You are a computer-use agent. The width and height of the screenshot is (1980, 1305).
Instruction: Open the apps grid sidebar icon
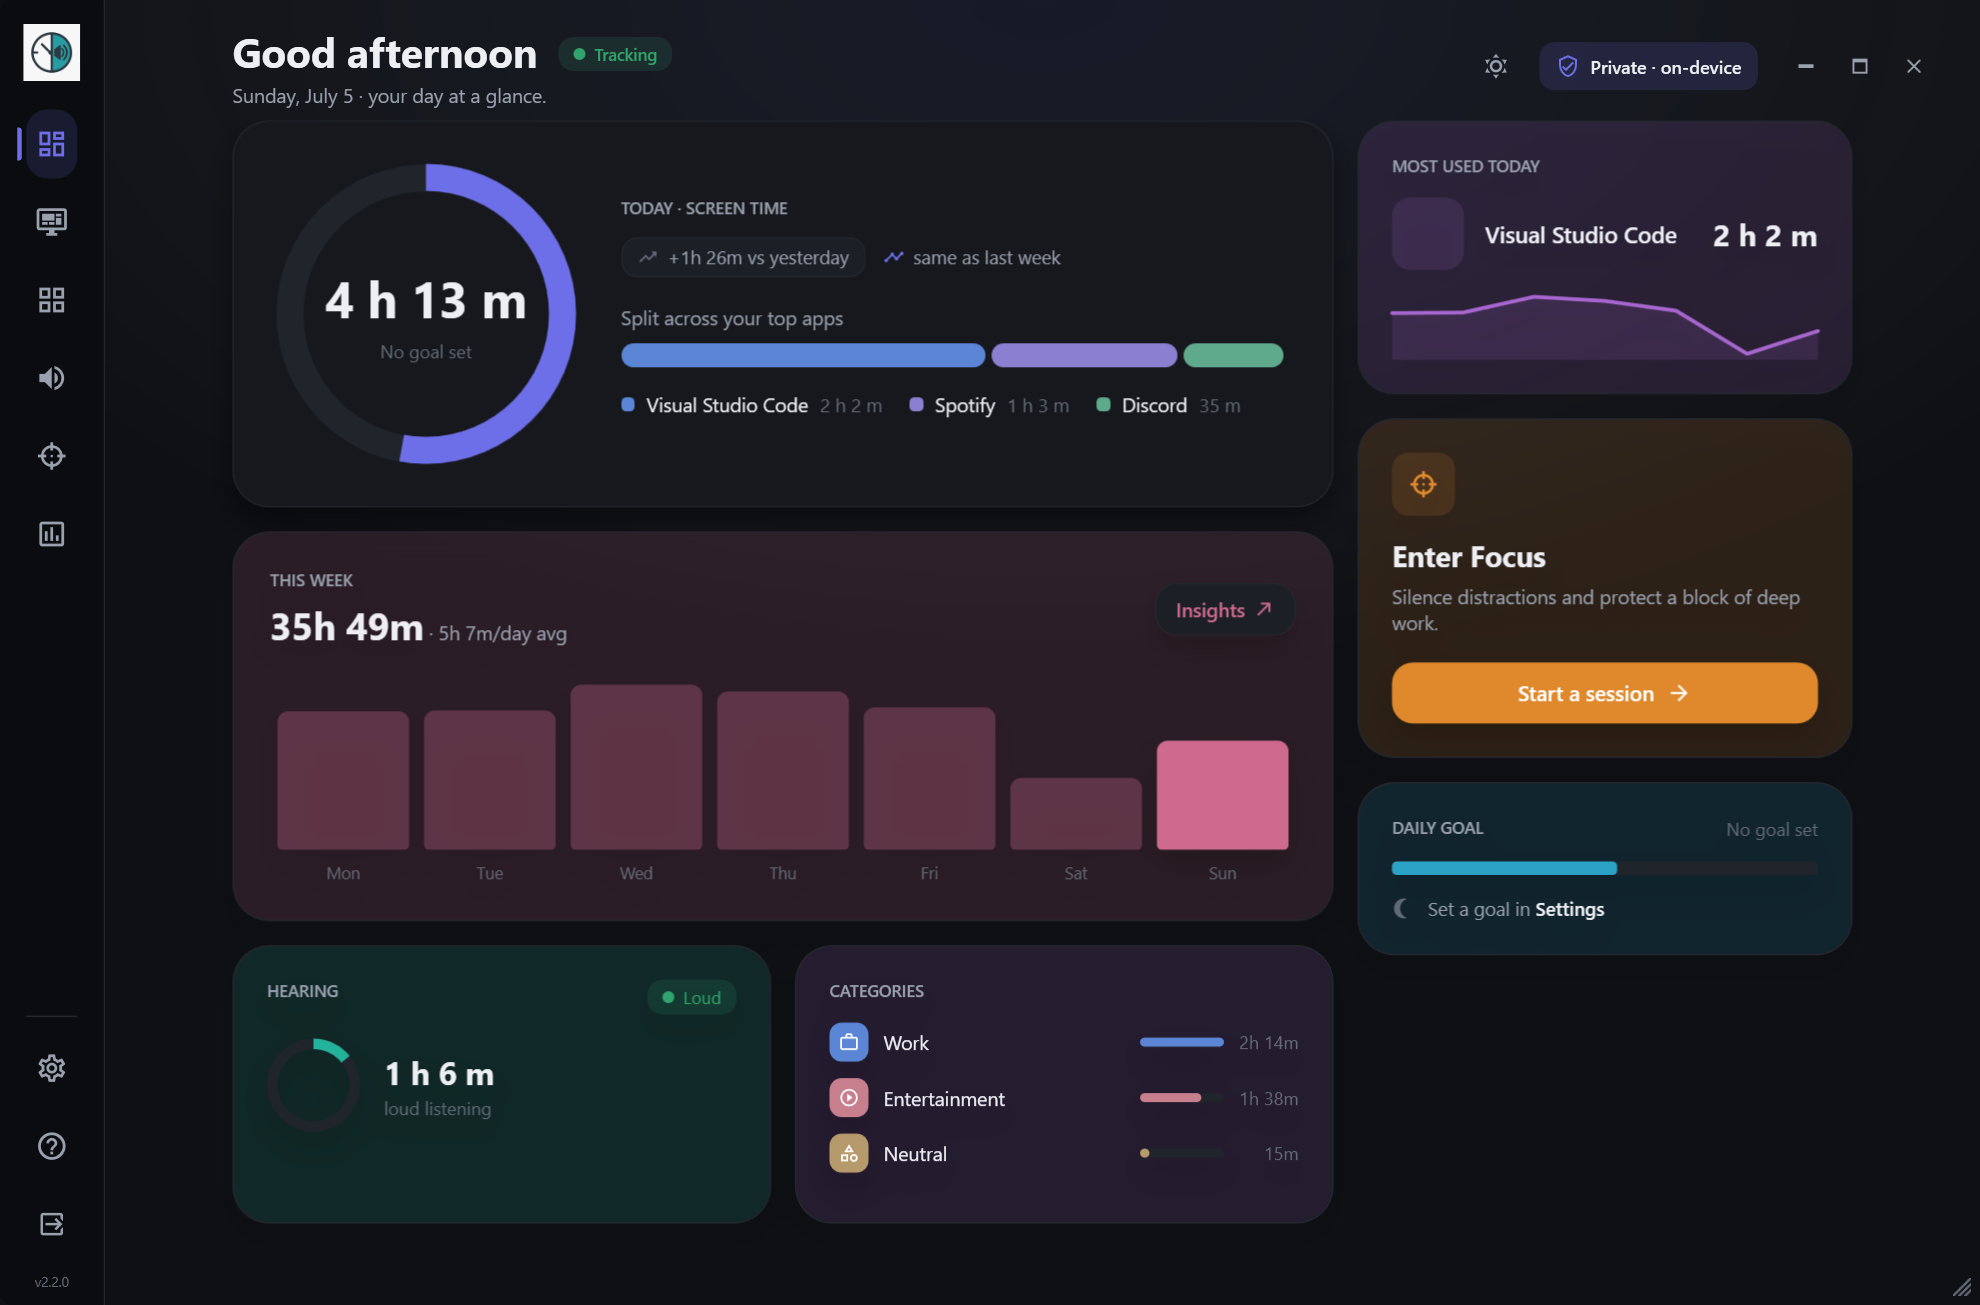[52, 300]
